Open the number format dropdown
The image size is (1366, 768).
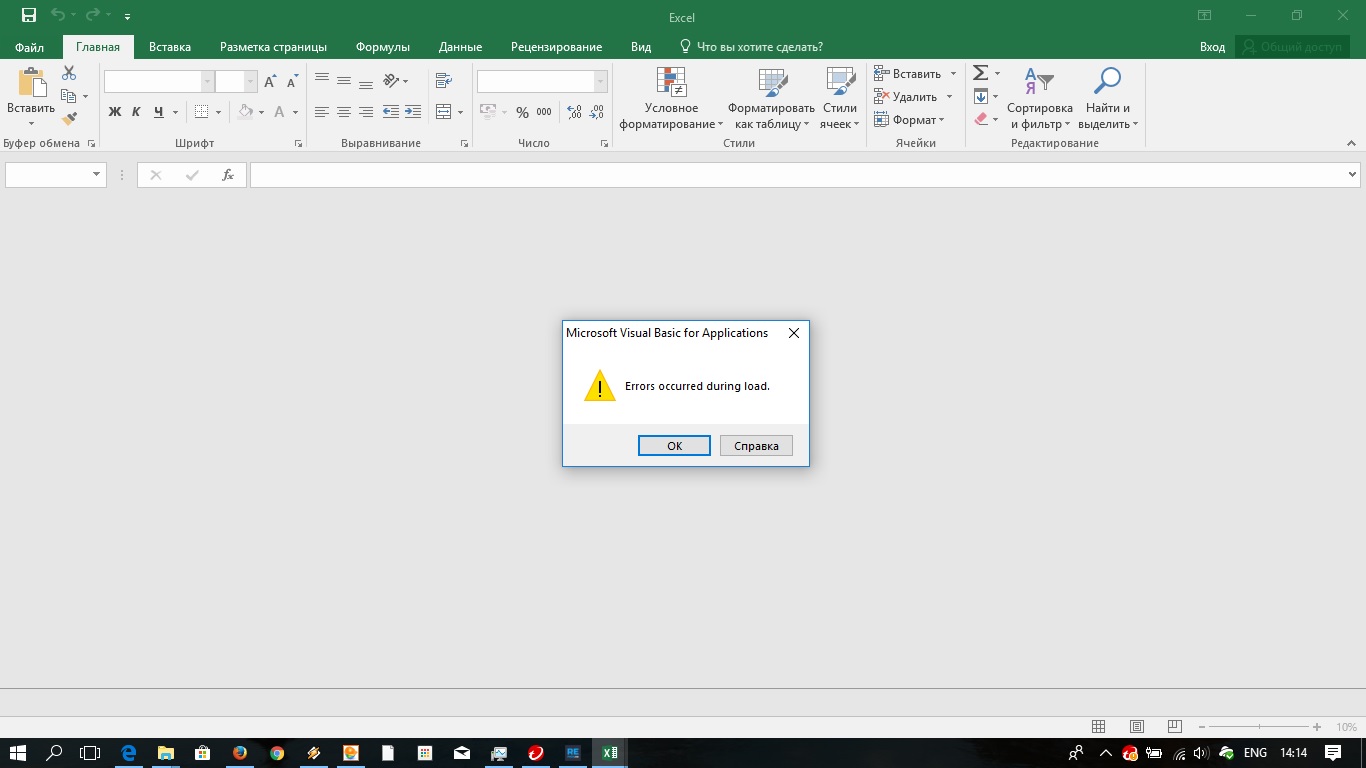tap(600, 82)
